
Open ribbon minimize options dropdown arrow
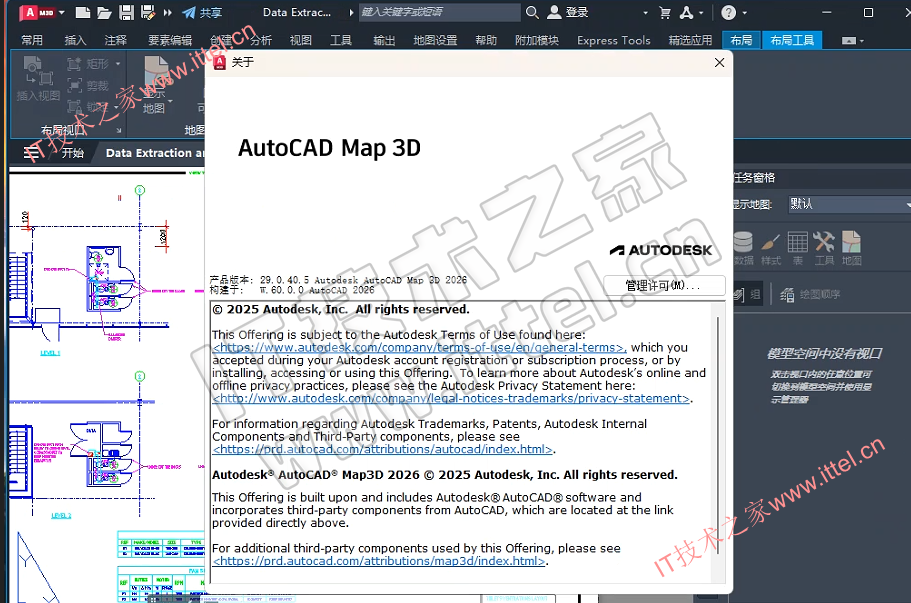pyautogui.click(x=862, y=41)
